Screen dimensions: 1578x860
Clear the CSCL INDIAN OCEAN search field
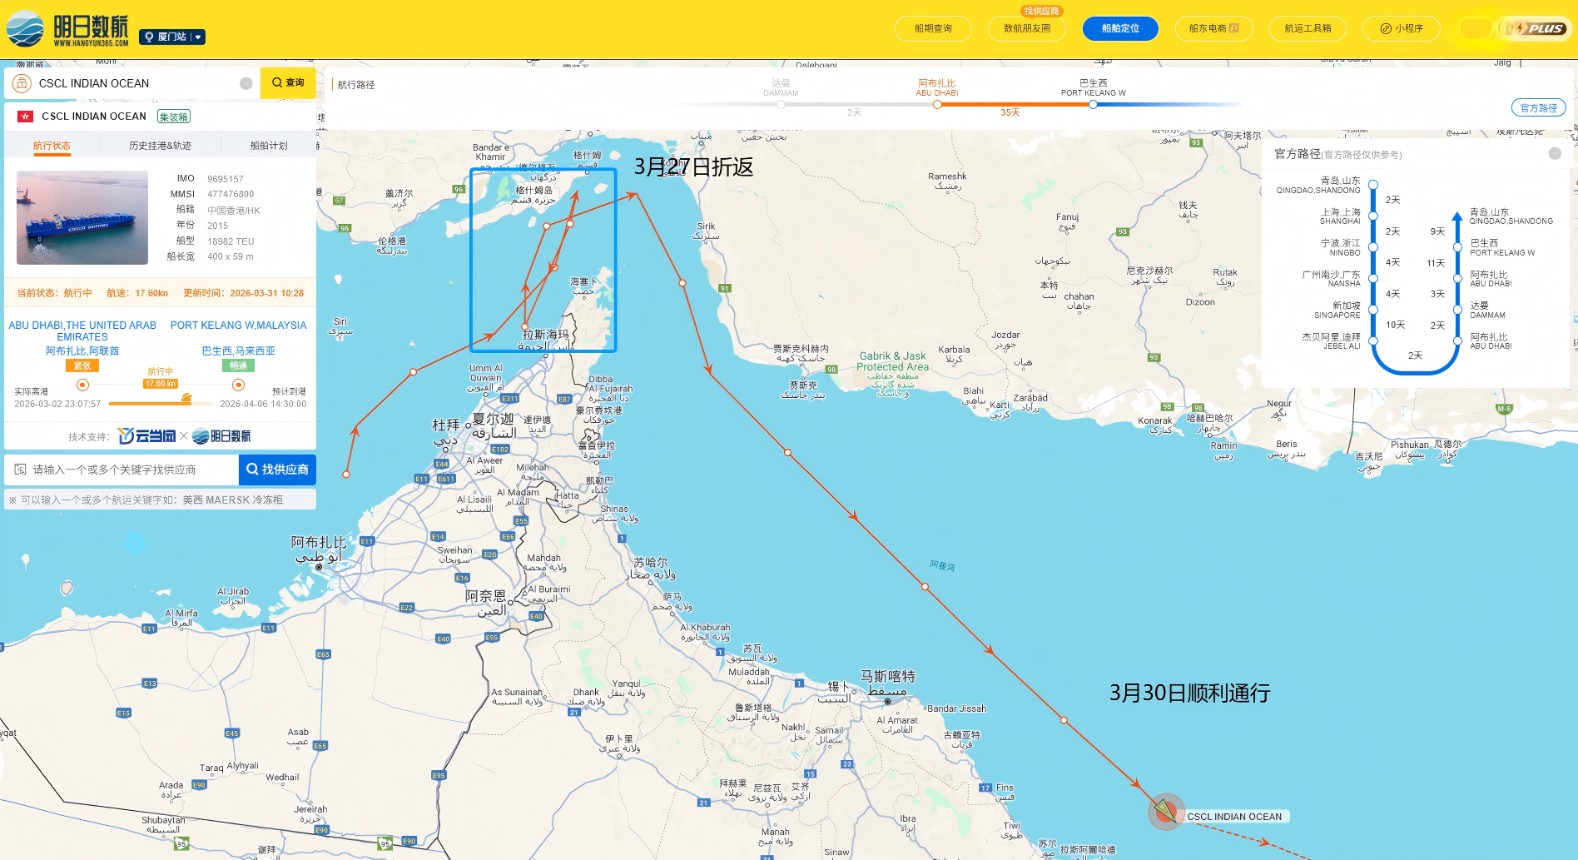pyautogui.click(x=246, y=84)
